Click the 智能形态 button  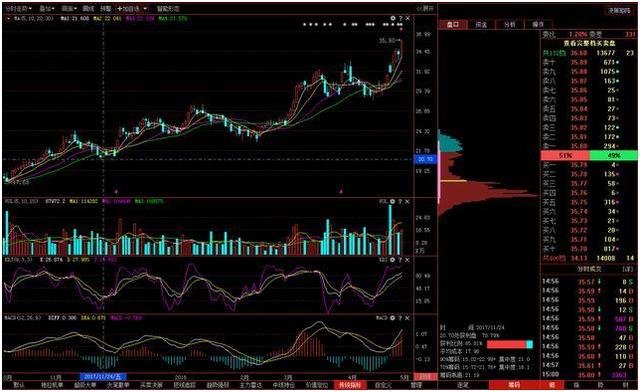pyautogui.click(x=168, y=8)
